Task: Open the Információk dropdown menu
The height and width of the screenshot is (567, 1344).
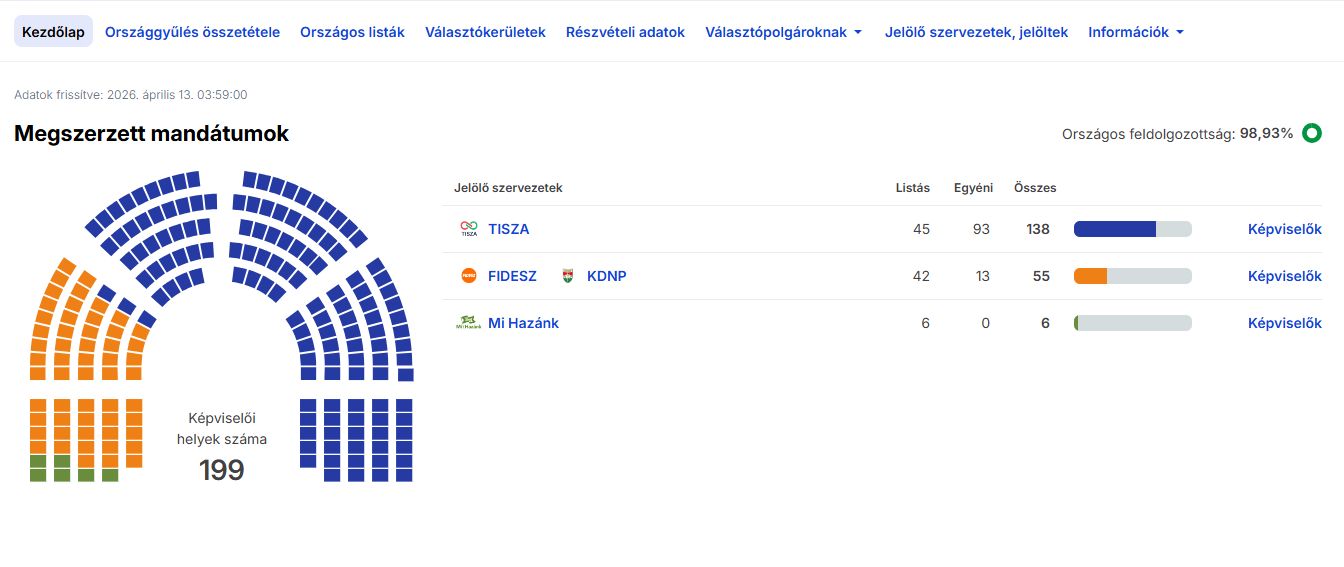Action: (1136, 32)
